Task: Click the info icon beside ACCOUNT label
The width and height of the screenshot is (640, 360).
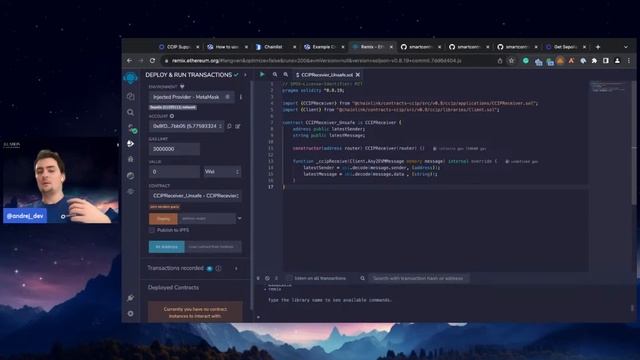Action: tap(172, 116)
